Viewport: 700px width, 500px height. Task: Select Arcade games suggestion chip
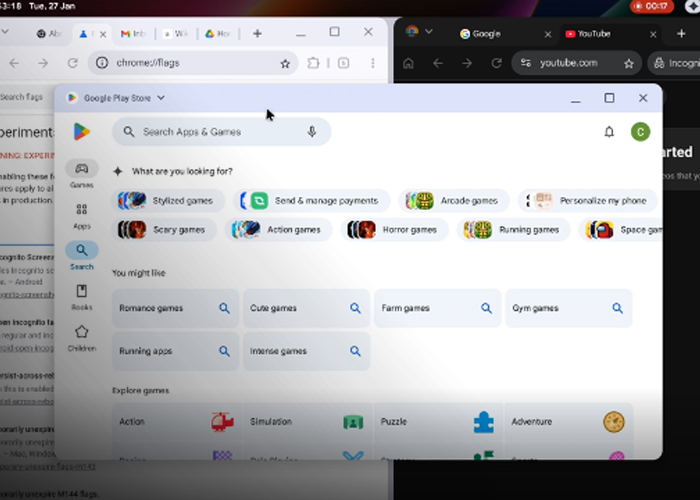pyautogui.click(x=454, y=201)
